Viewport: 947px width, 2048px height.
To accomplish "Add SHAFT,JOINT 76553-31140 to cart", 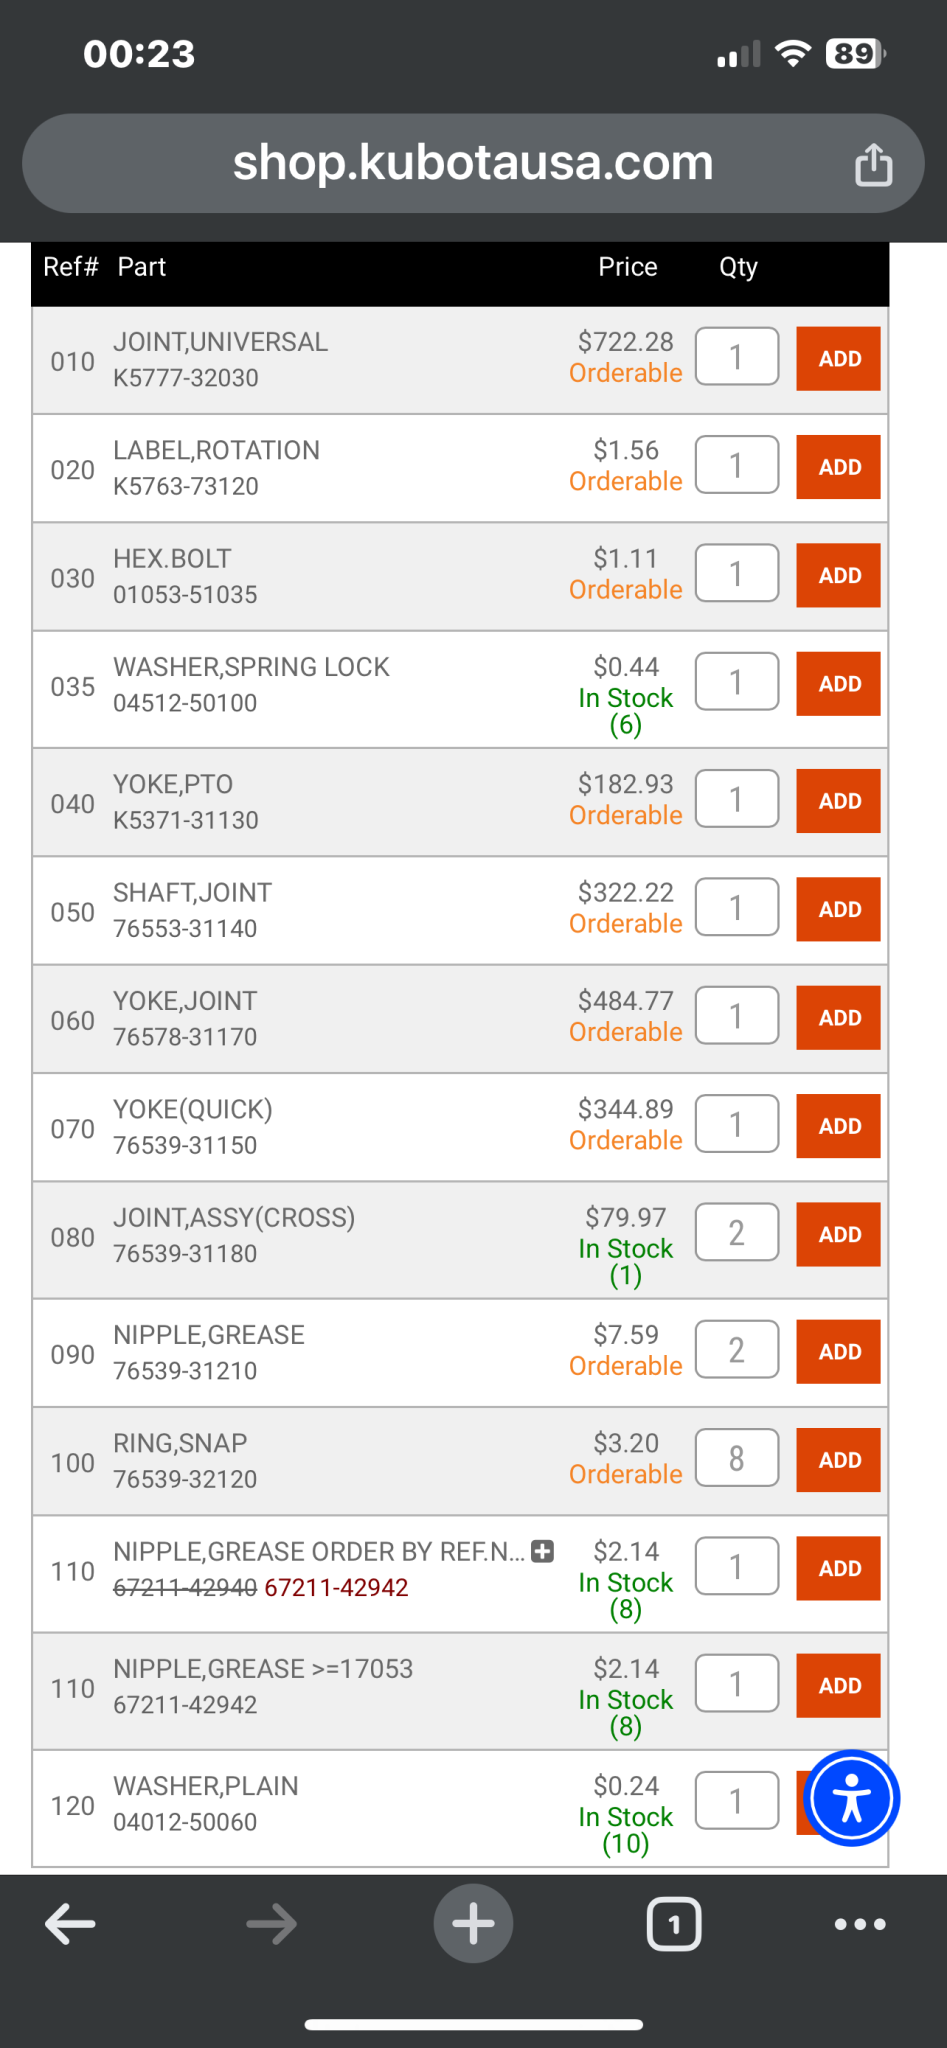I will pos(838,909).
